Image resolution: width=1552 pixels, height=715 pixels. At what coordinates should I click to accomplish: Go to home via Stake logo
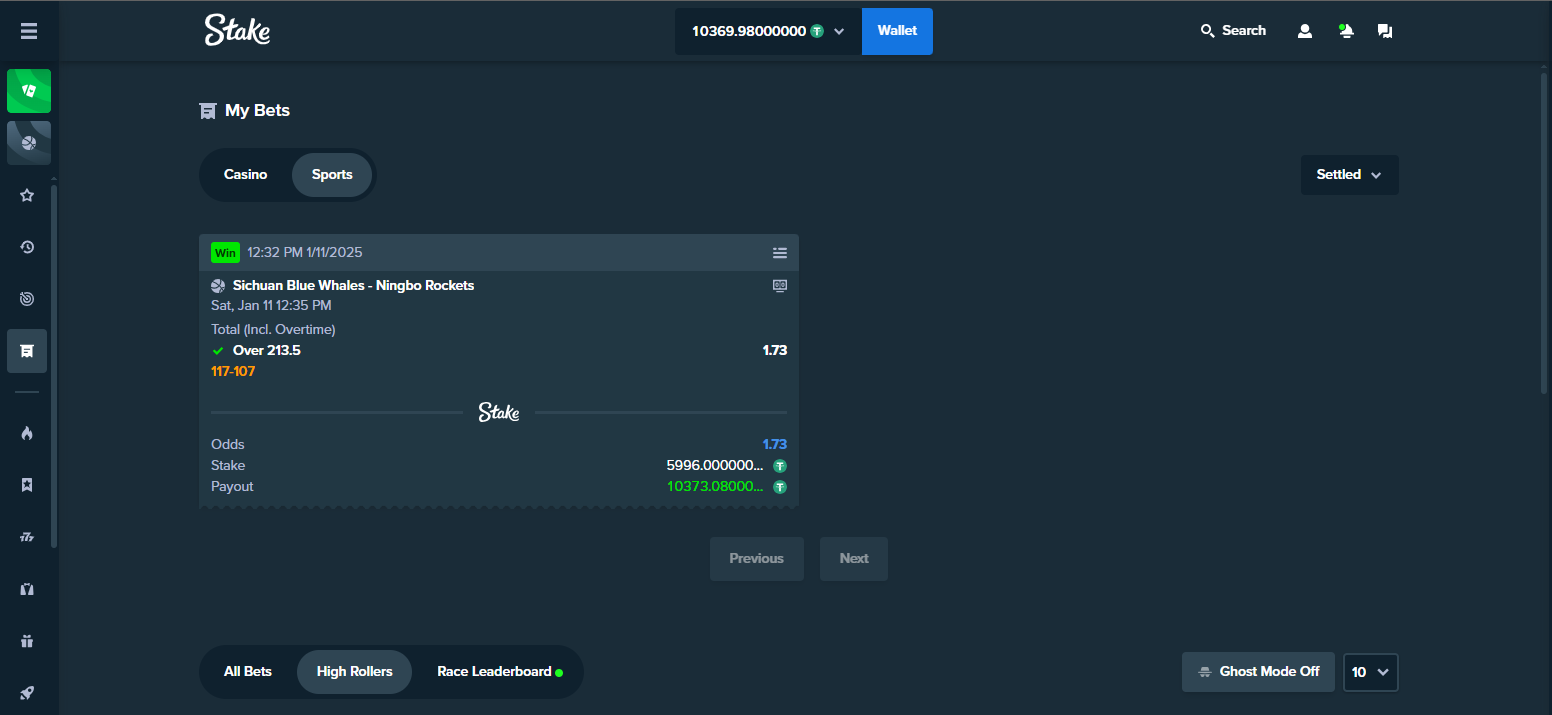tap(237, 30)
